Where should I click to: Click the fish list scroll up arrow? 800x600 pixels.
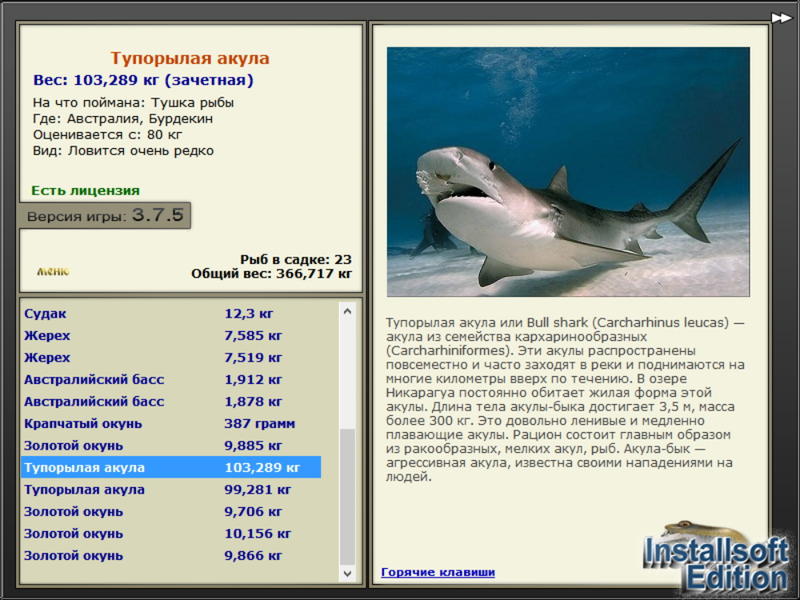347,311
